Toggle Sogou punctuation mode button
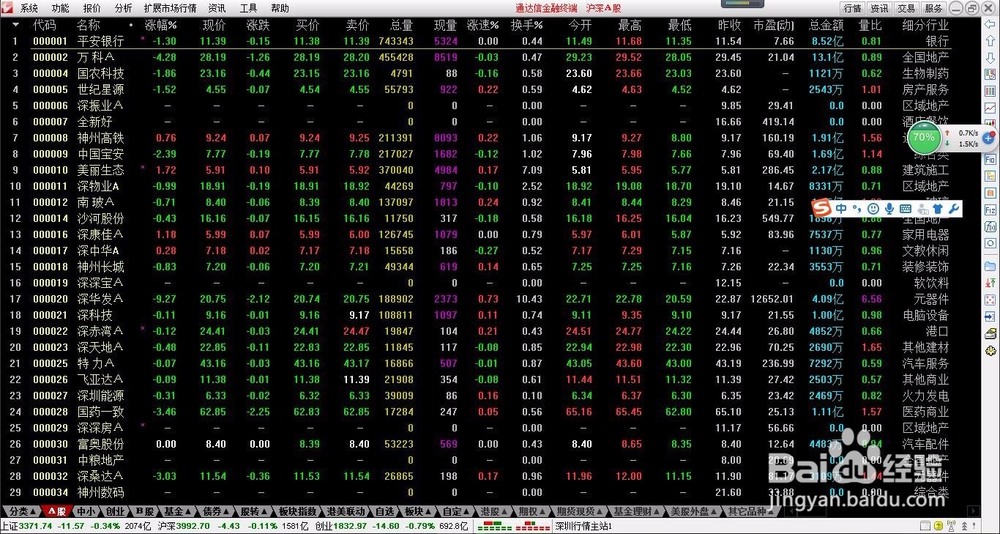Screen dimensions: 1000x534 point(857,209)
